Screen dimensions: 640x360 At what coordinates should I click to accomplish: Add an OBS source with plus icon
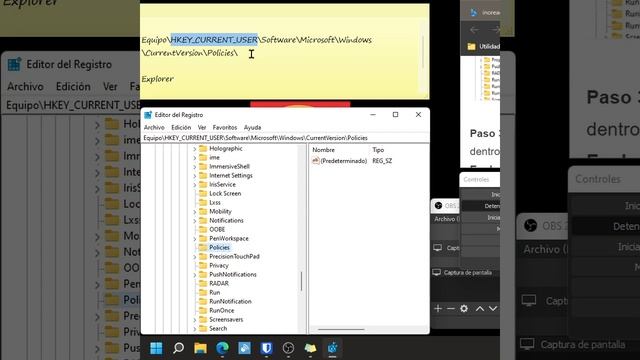click(x=438, y=309)
